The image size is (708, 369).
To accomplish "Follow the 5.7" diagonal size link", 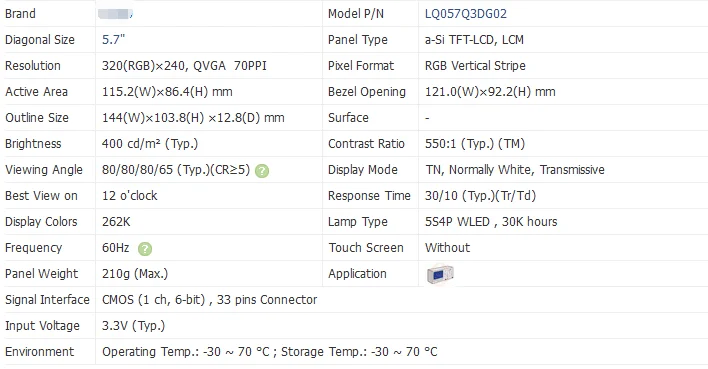I will pyautogui.click(x=113, y=40).
